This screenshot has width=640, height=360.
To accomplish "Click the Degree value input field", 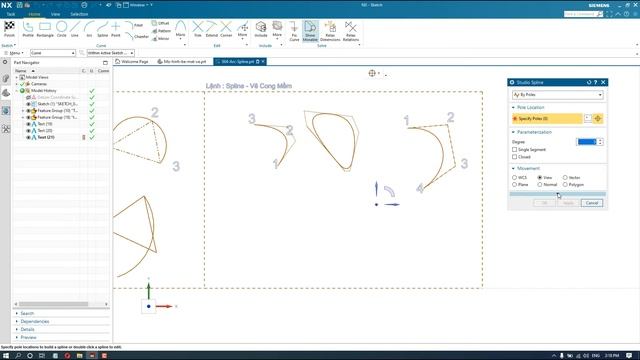I will (587, 142).
